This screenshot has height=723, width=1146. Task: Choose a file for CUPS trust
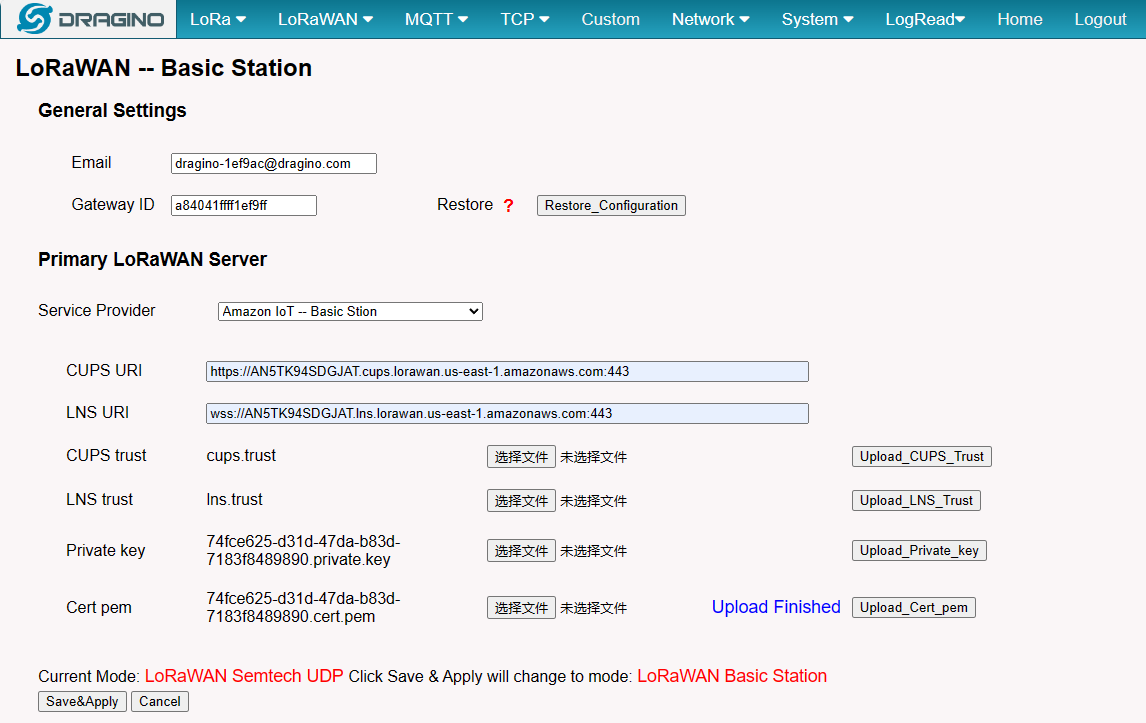tap(521, 457)
